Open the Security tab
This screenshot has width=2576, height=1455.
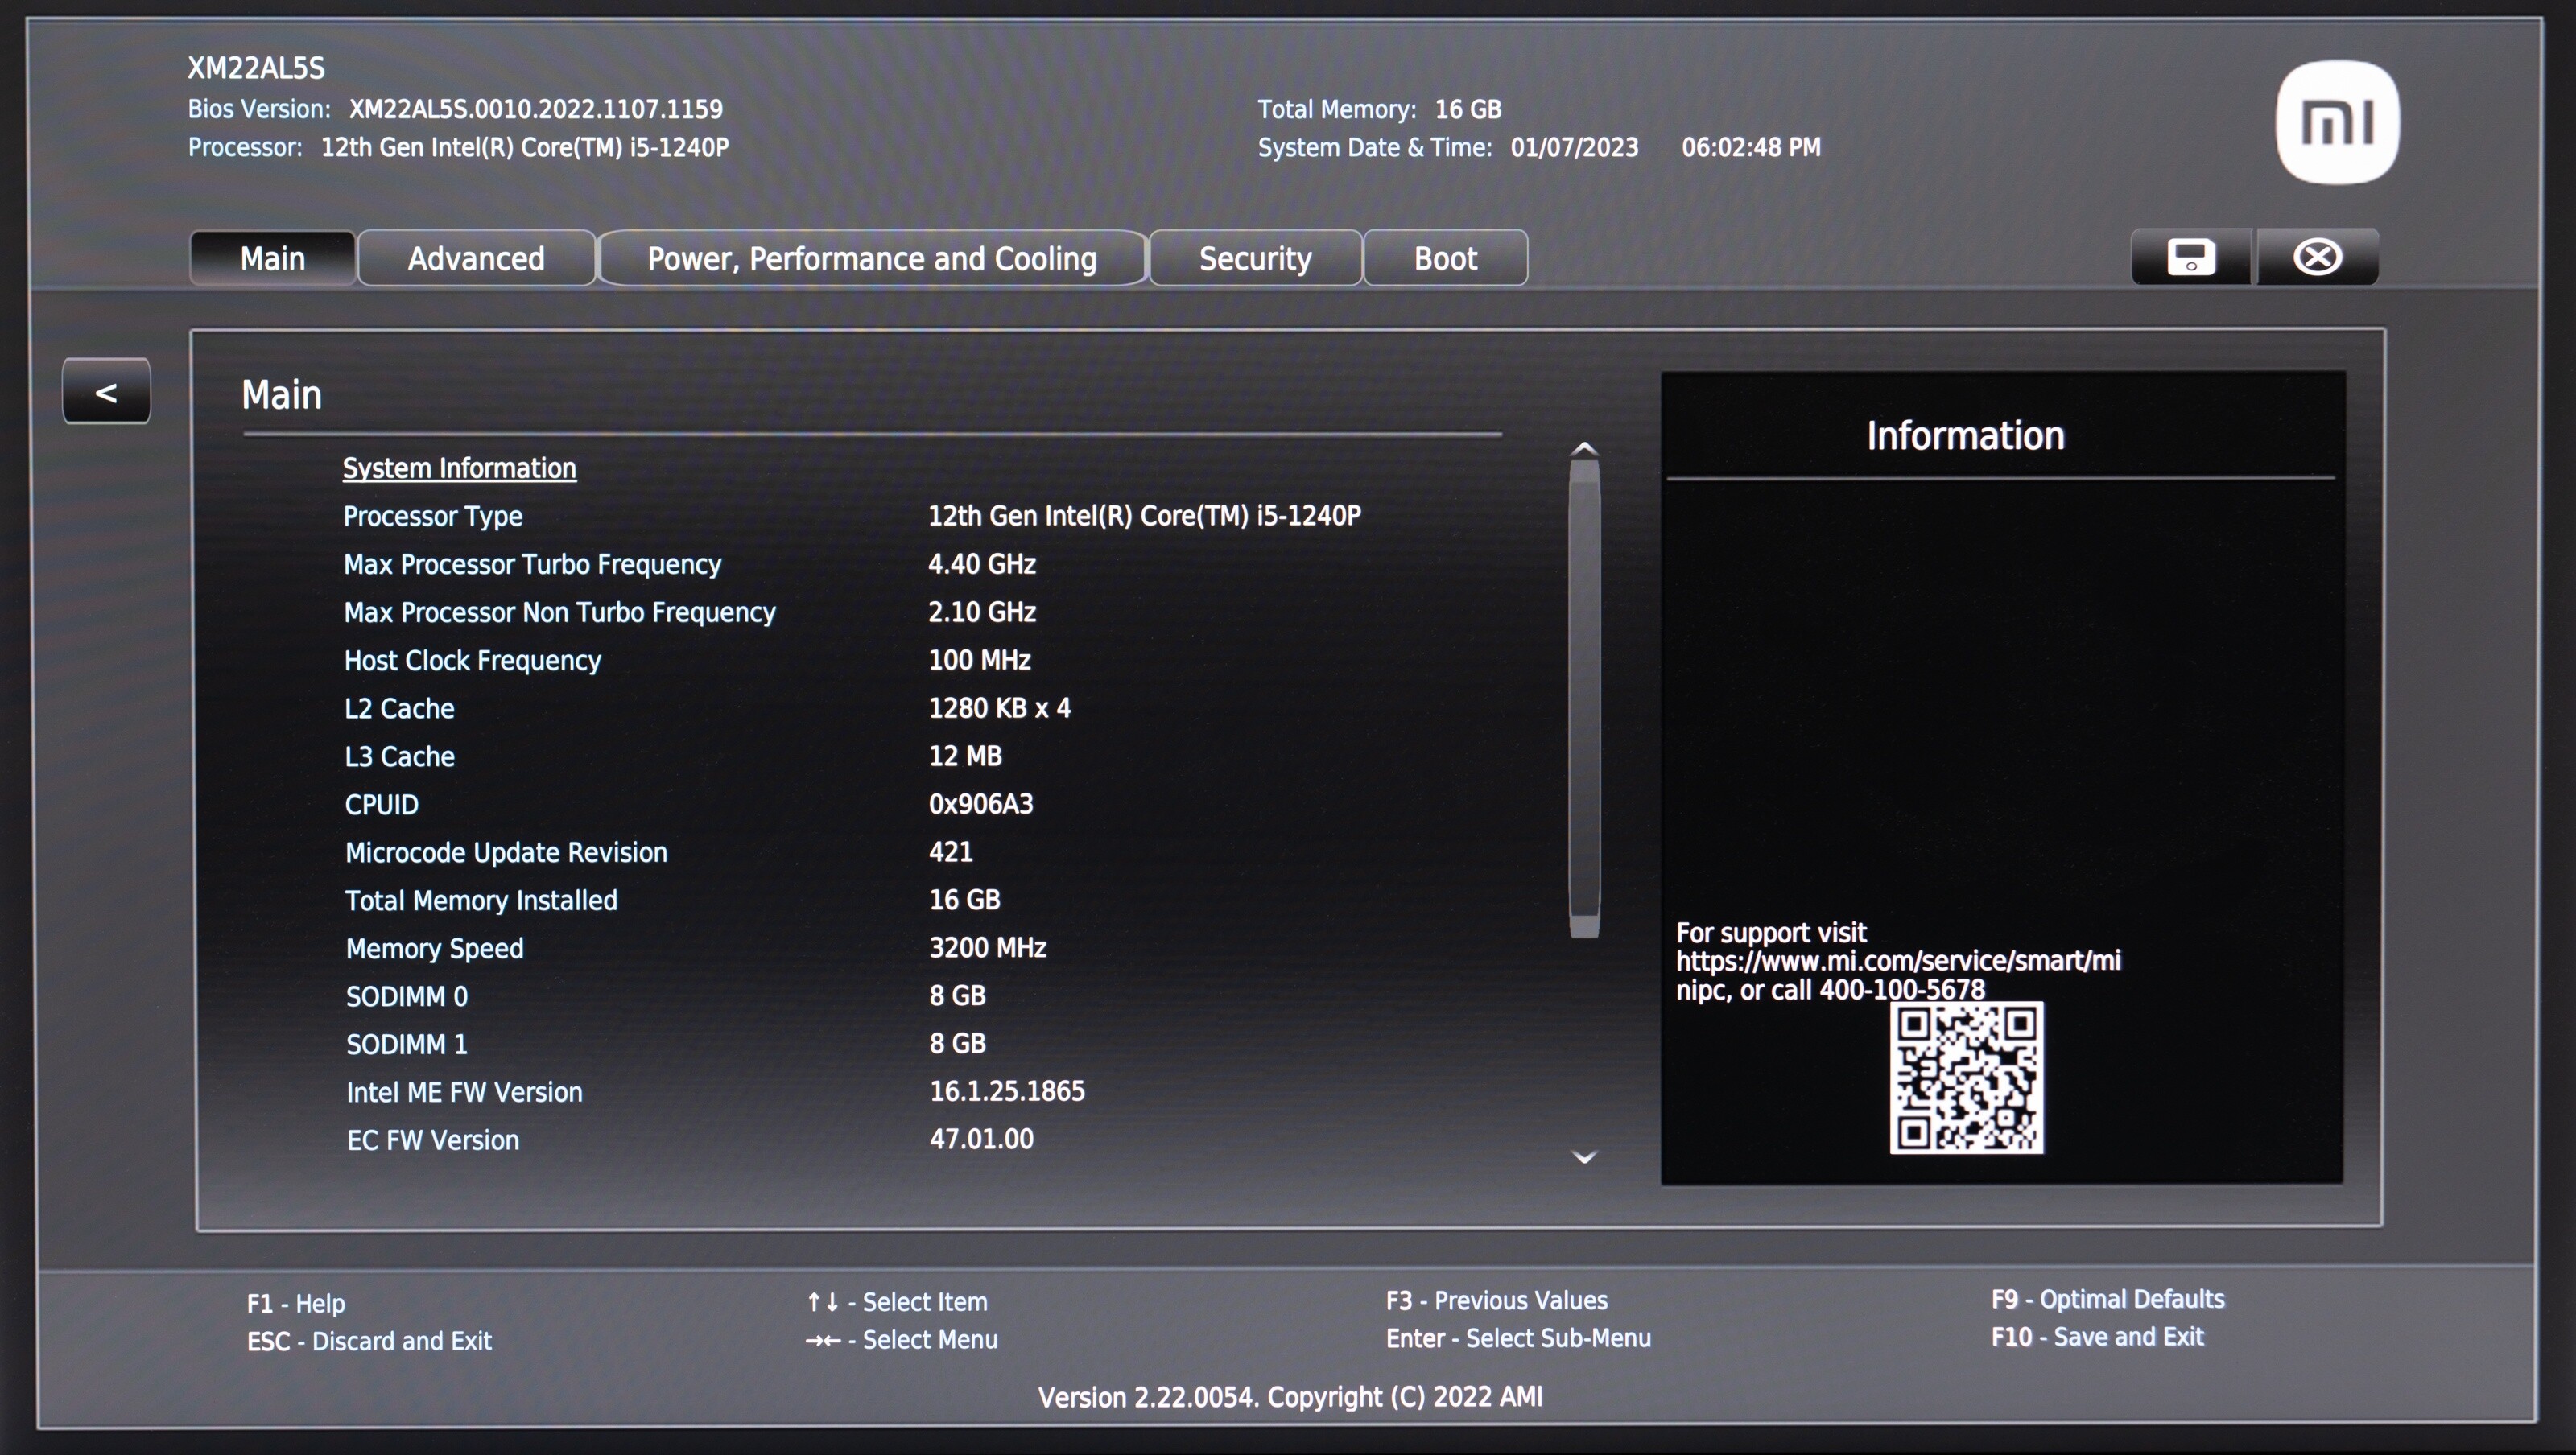[1255, 259]
